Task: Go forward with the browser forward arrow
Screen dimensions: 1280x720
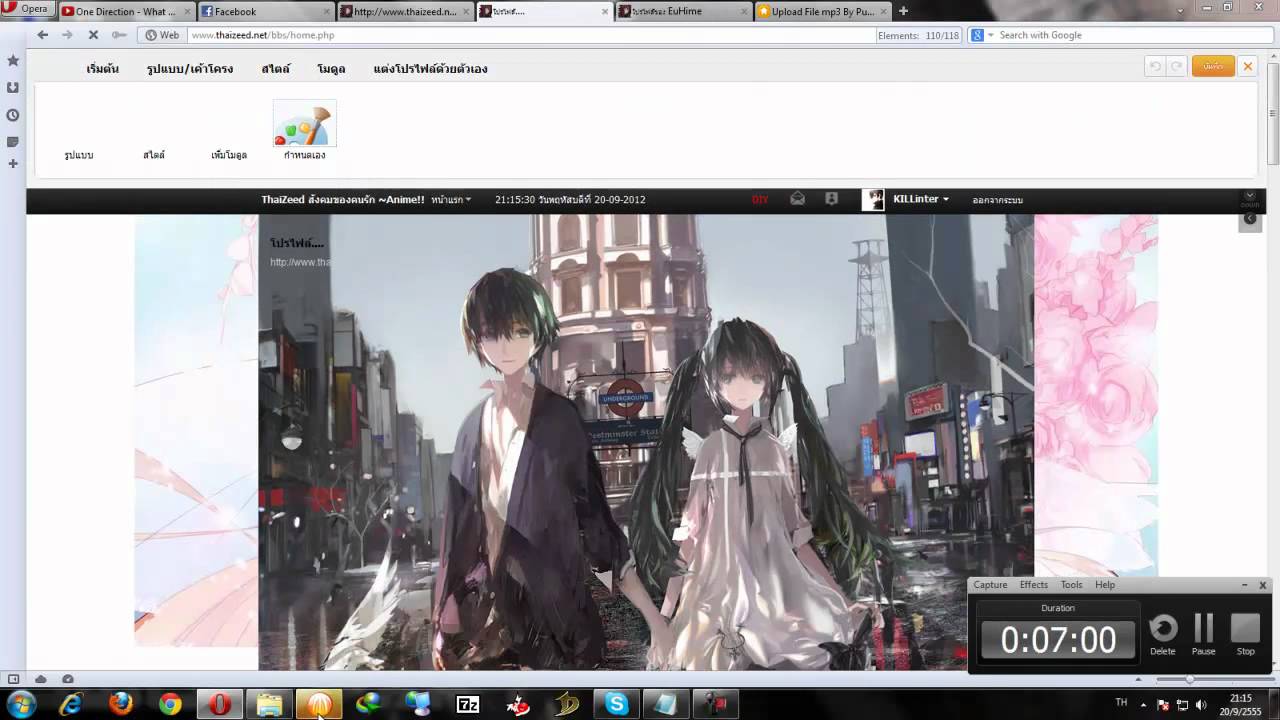Action: tap(67, 35)
